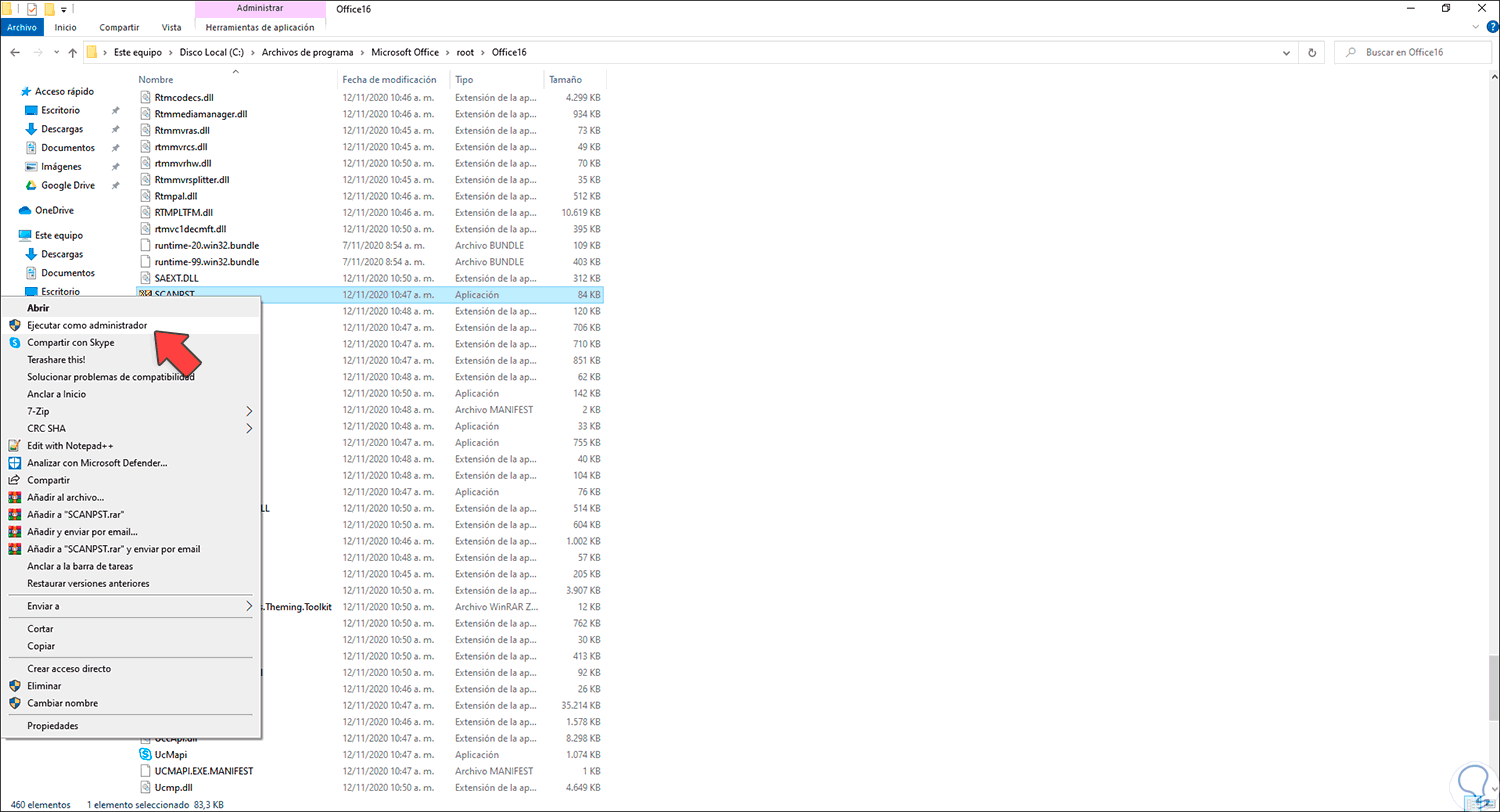The height and width of the screenshot is (812, 1500).
Task: Choose Crear acceso directo
Action: pyautogui.click(x=69, y=668)
